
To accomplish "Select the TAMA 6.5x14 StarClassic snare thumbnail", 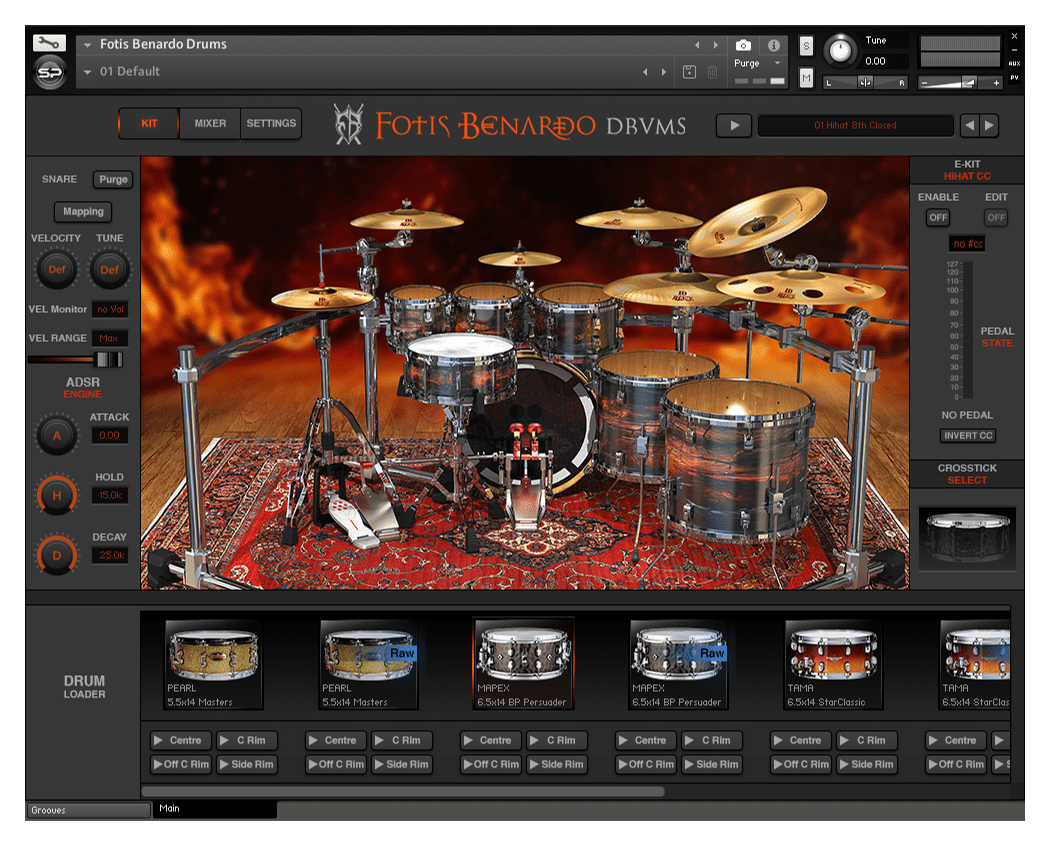I will pos(833,665).
